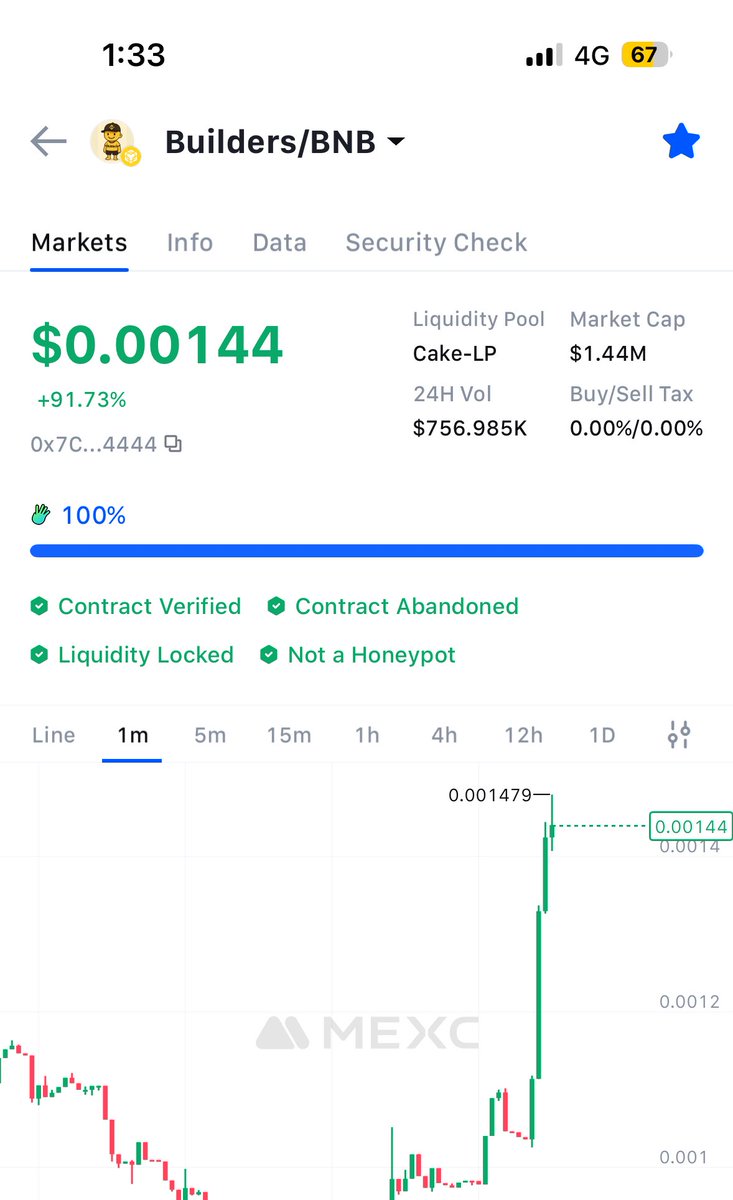Open chart indicator settings sliders icon
733x1200 pixels.
click(x=679, y=735)
